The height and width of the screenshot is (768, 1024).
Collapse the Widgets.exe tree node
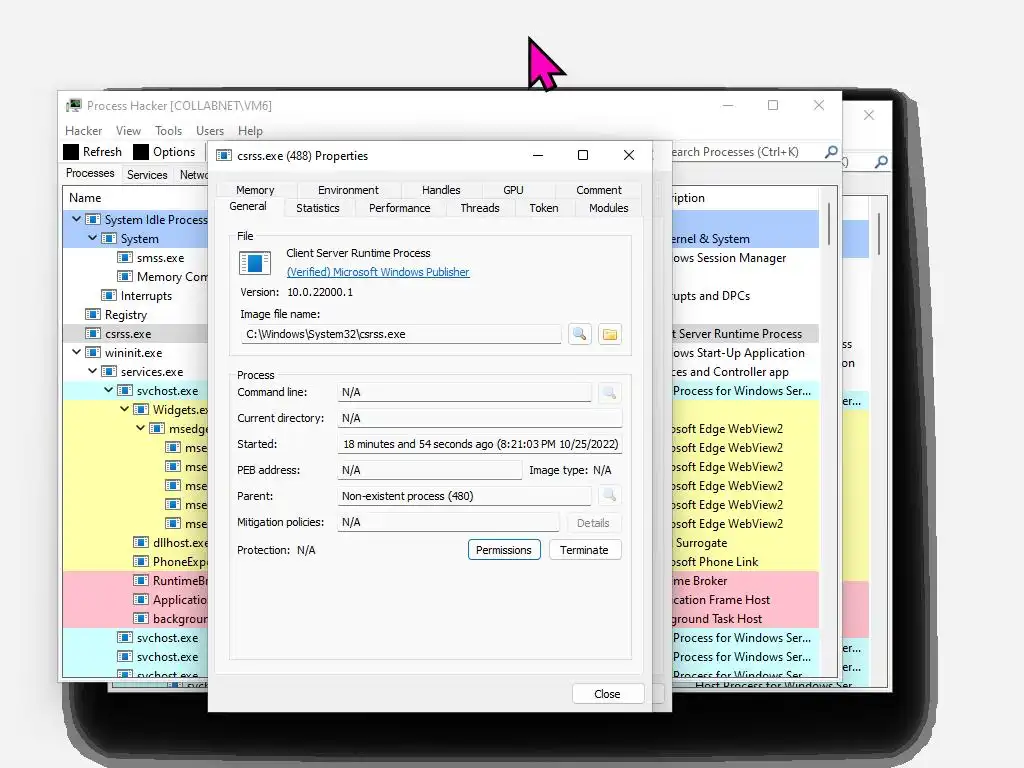pos(125,409)
